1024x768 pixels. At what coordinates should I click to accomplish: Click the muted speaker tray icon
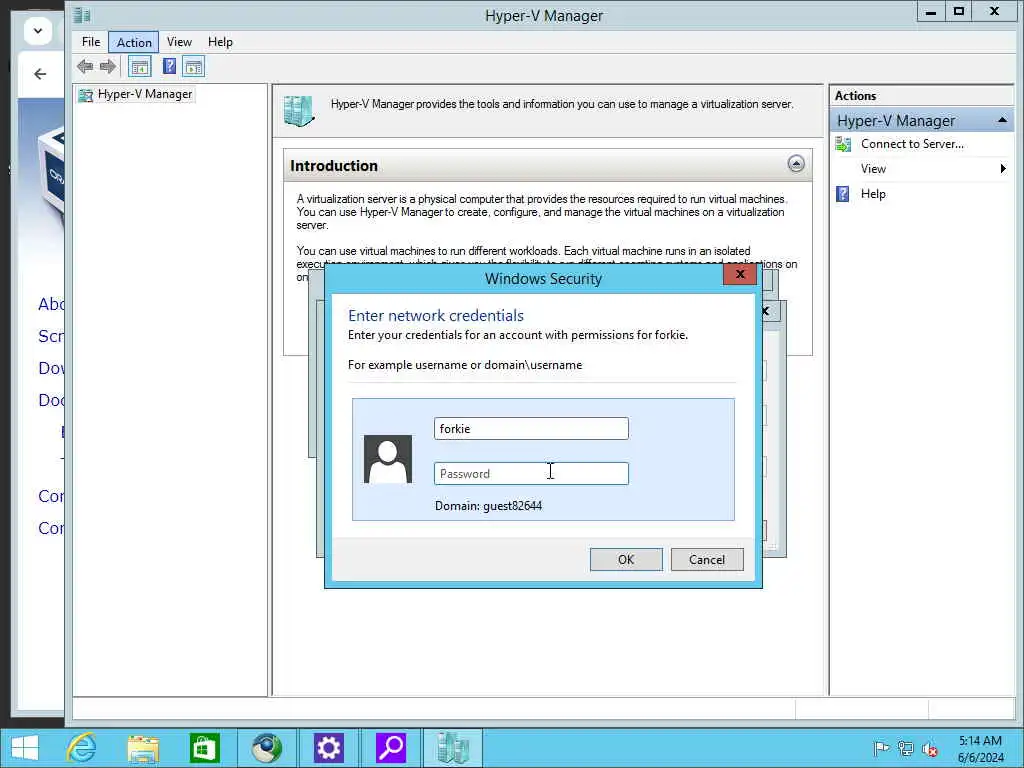point(929,750)
